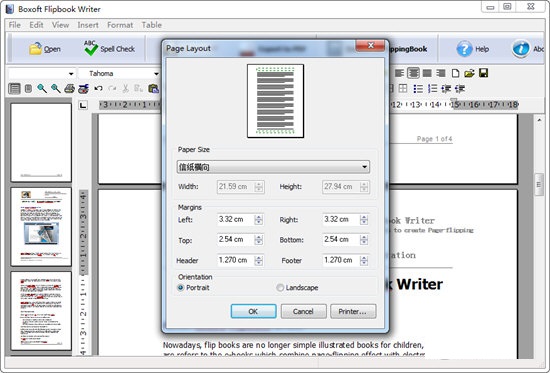
Task: Open the Insert menu
Action: click(88, 25)
